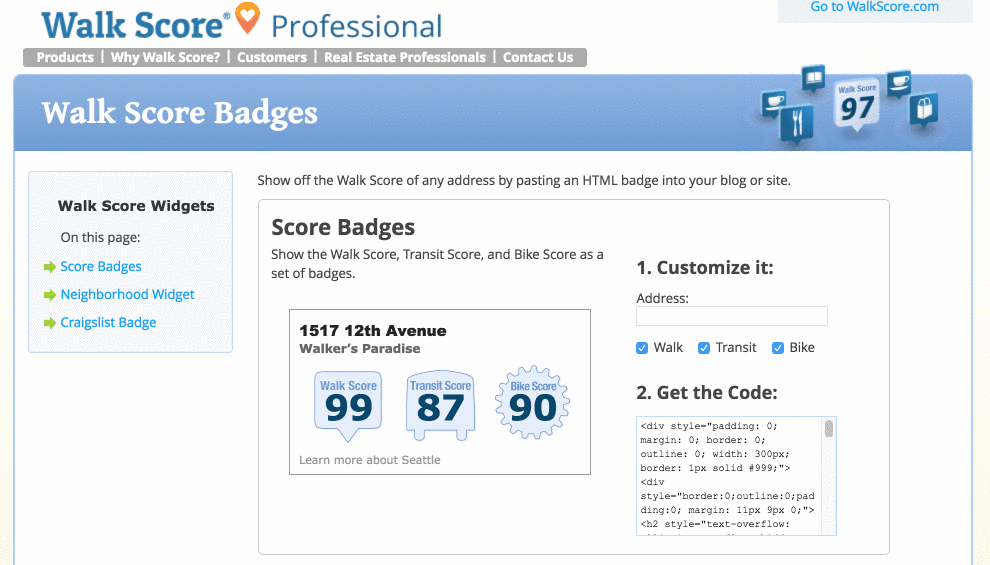The height and width of the screenshot is (565, 990).
Task: Click the green arrow beside Score Badges
Action: coord(49,267)
